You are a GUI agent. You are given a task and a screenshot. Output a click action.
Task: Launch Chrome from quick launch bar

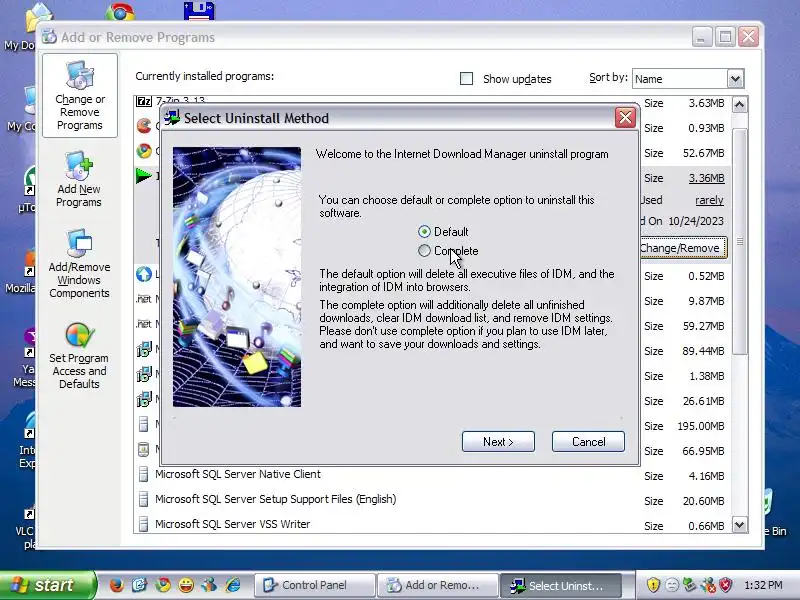coord(163,585)
